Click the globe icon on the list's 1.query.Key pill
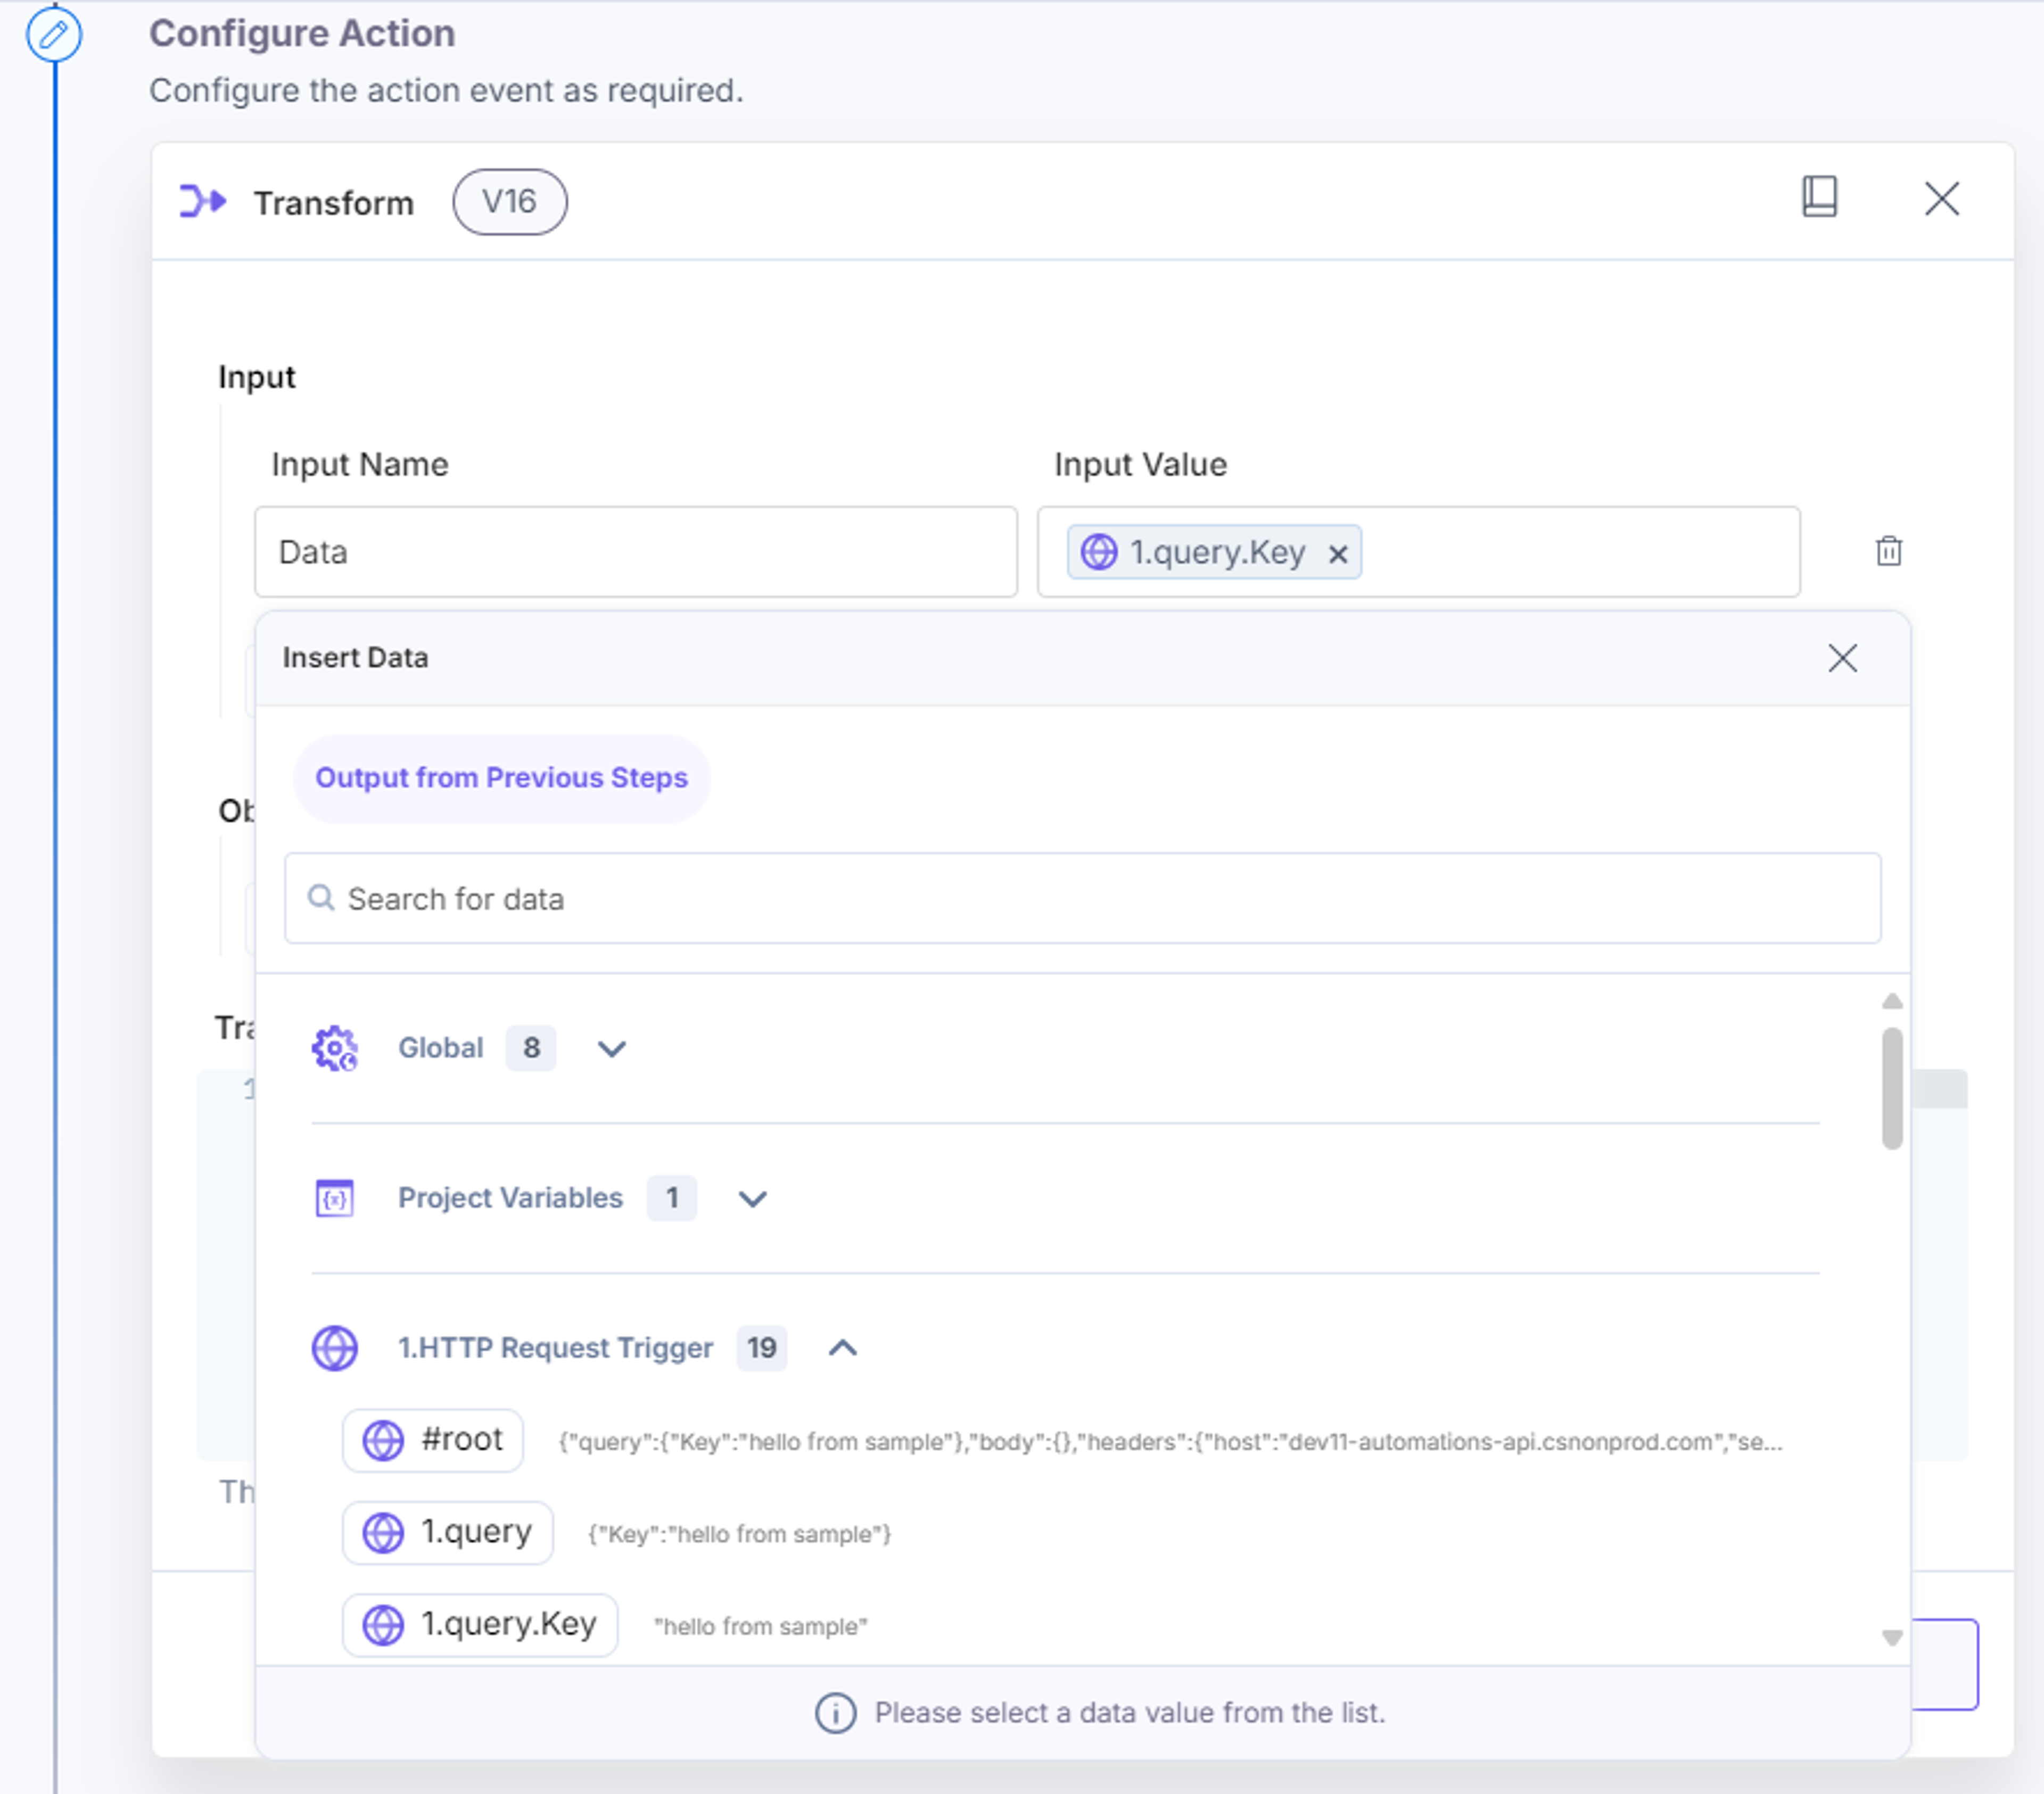The height and width of the screenshot is (1794, 2044). point(383,1624)
